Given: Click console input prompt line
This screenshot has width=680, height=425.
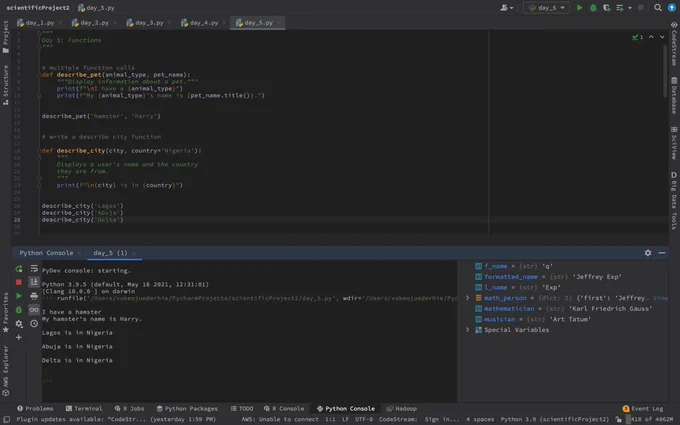Looking at the screenshot, I should tap(249, 381).
